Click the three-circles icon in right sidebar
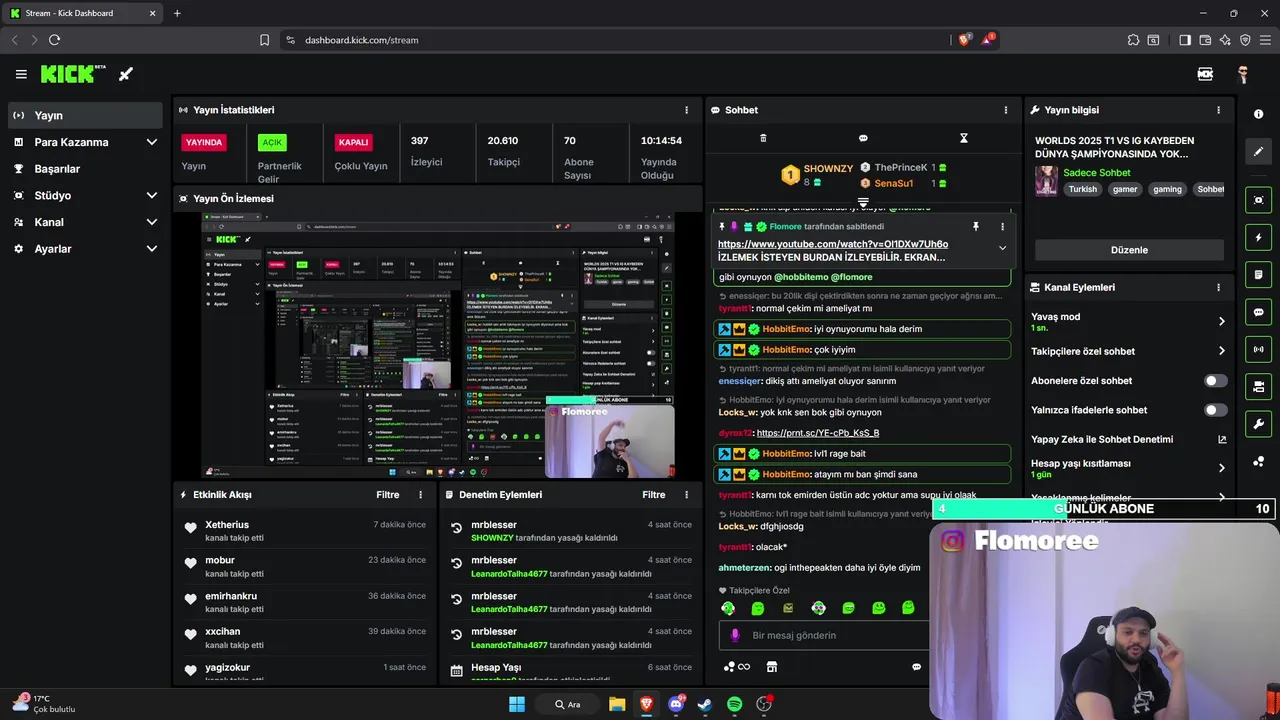The height and width of the screenshot is (720, 1280). click(1258, 461)
